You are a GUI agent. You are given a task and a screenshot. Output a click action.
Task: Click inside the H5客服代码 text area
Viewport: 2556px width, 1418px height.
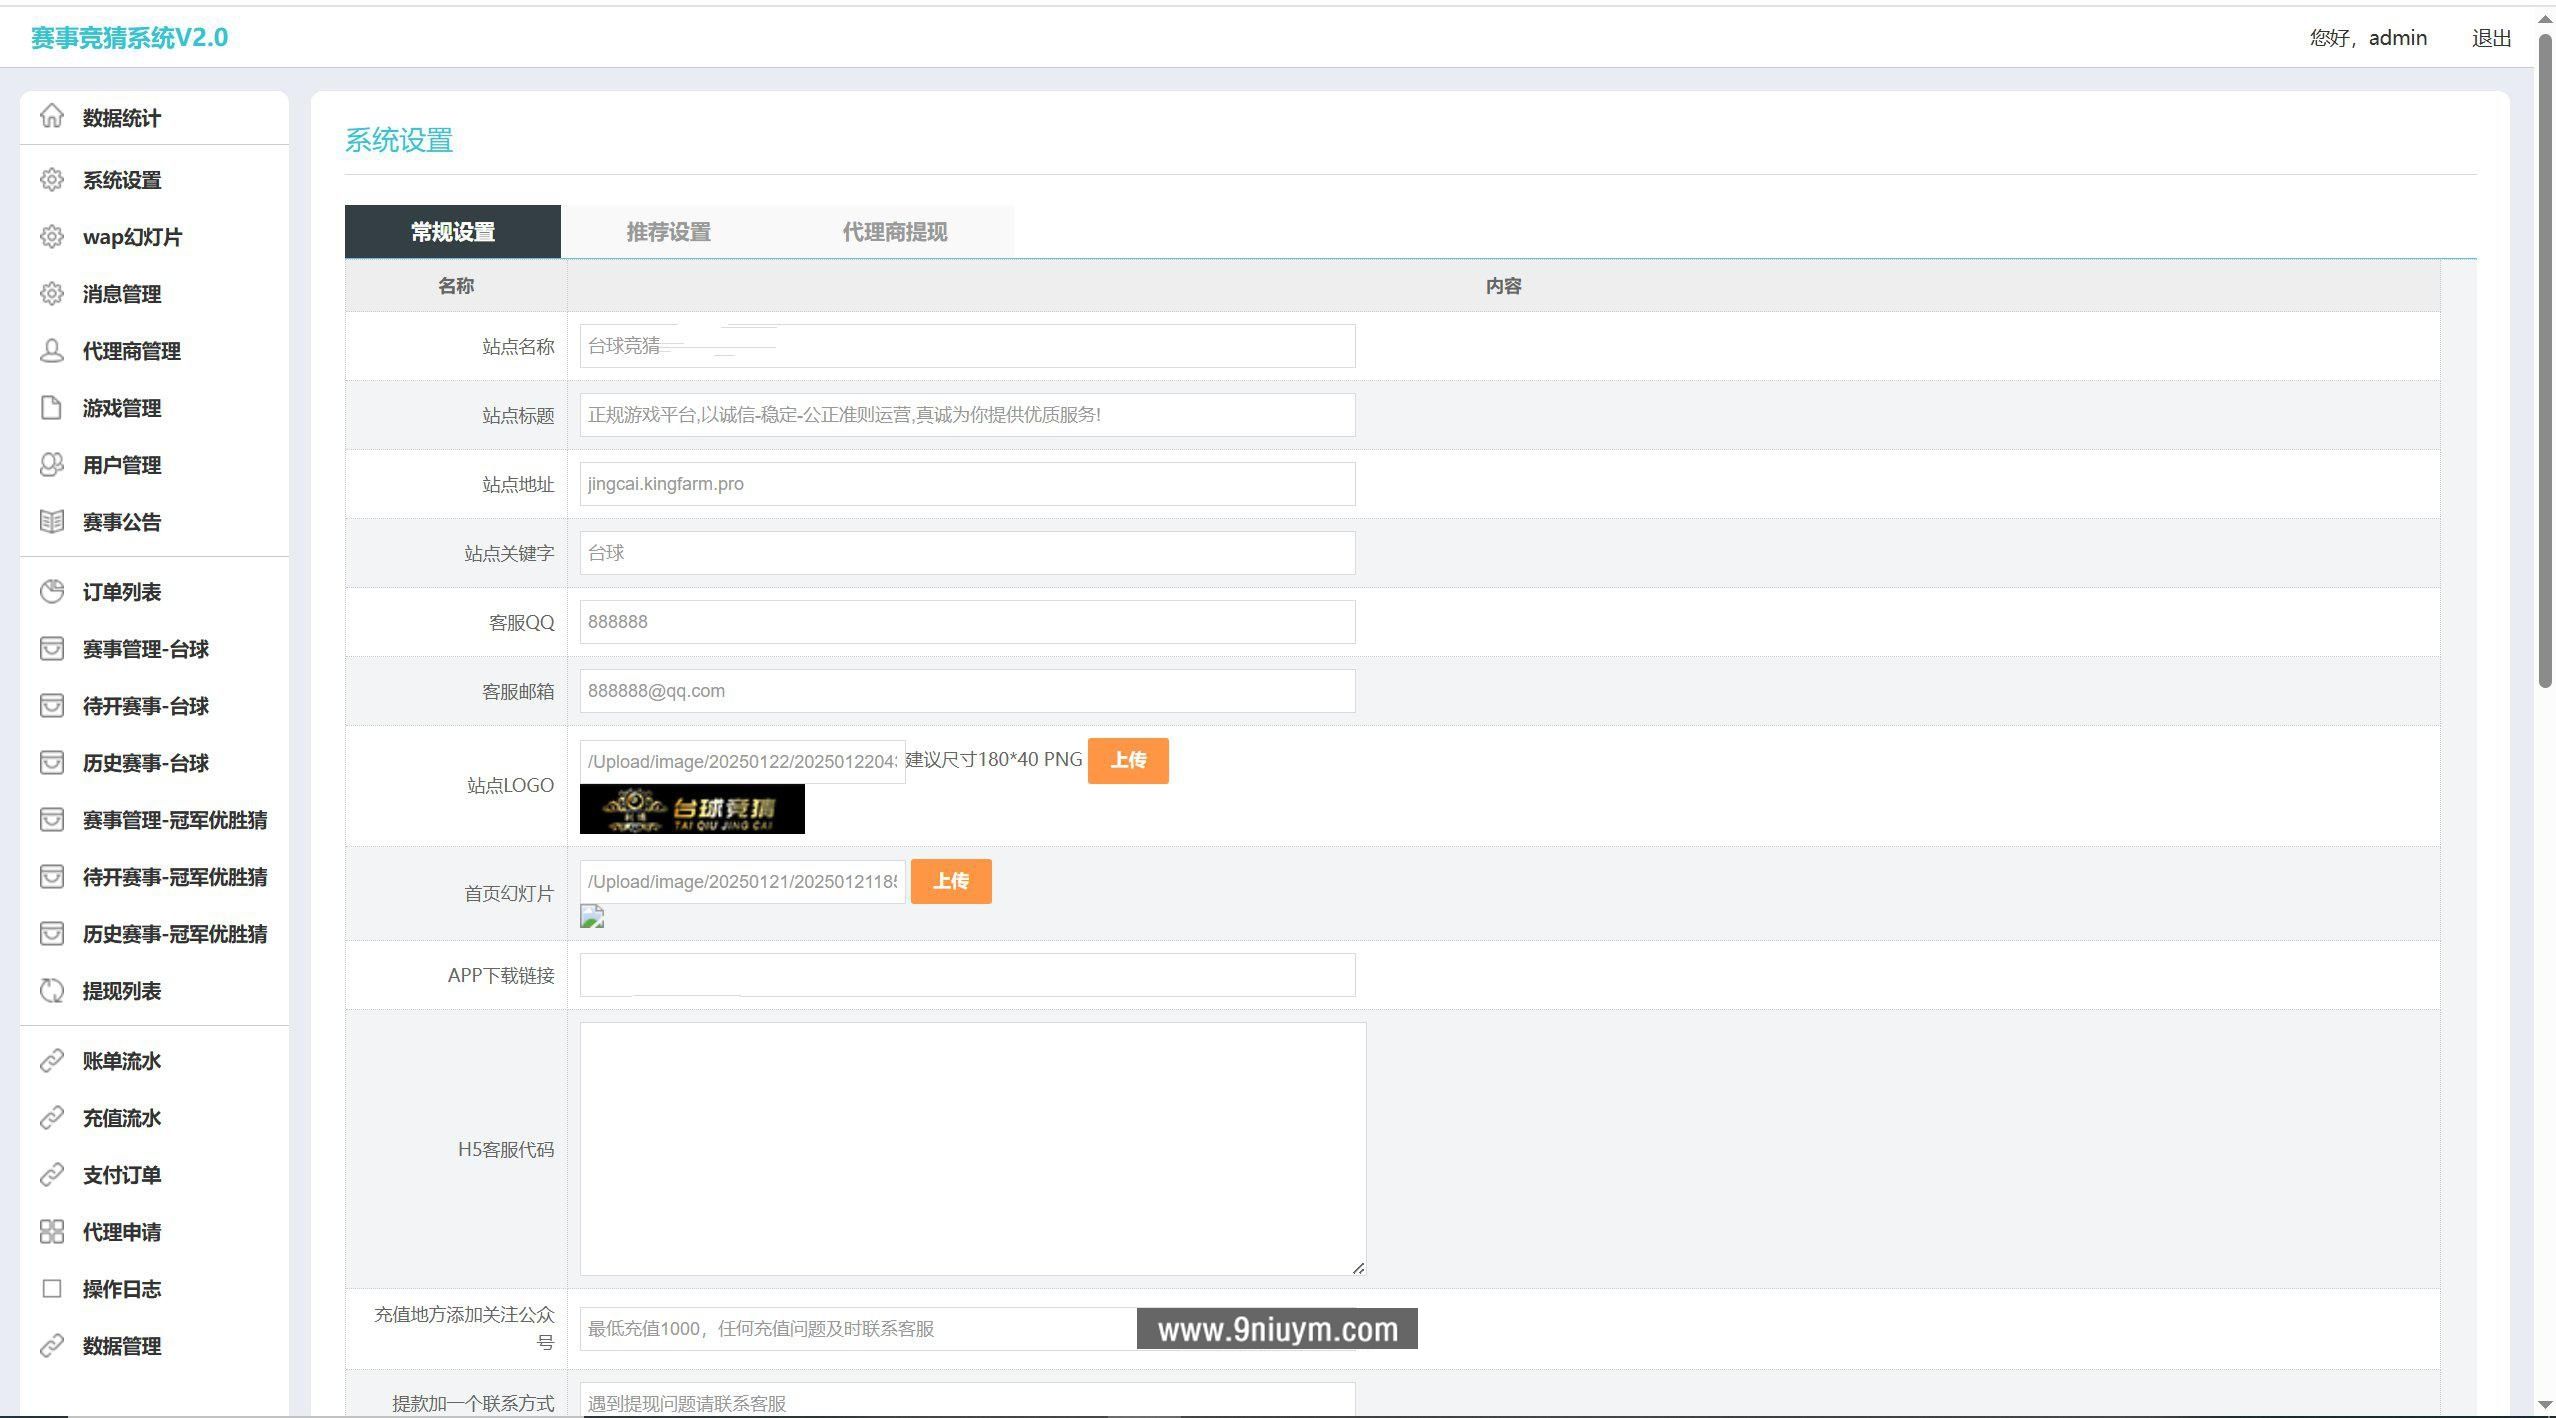[x=973, y=1149]
